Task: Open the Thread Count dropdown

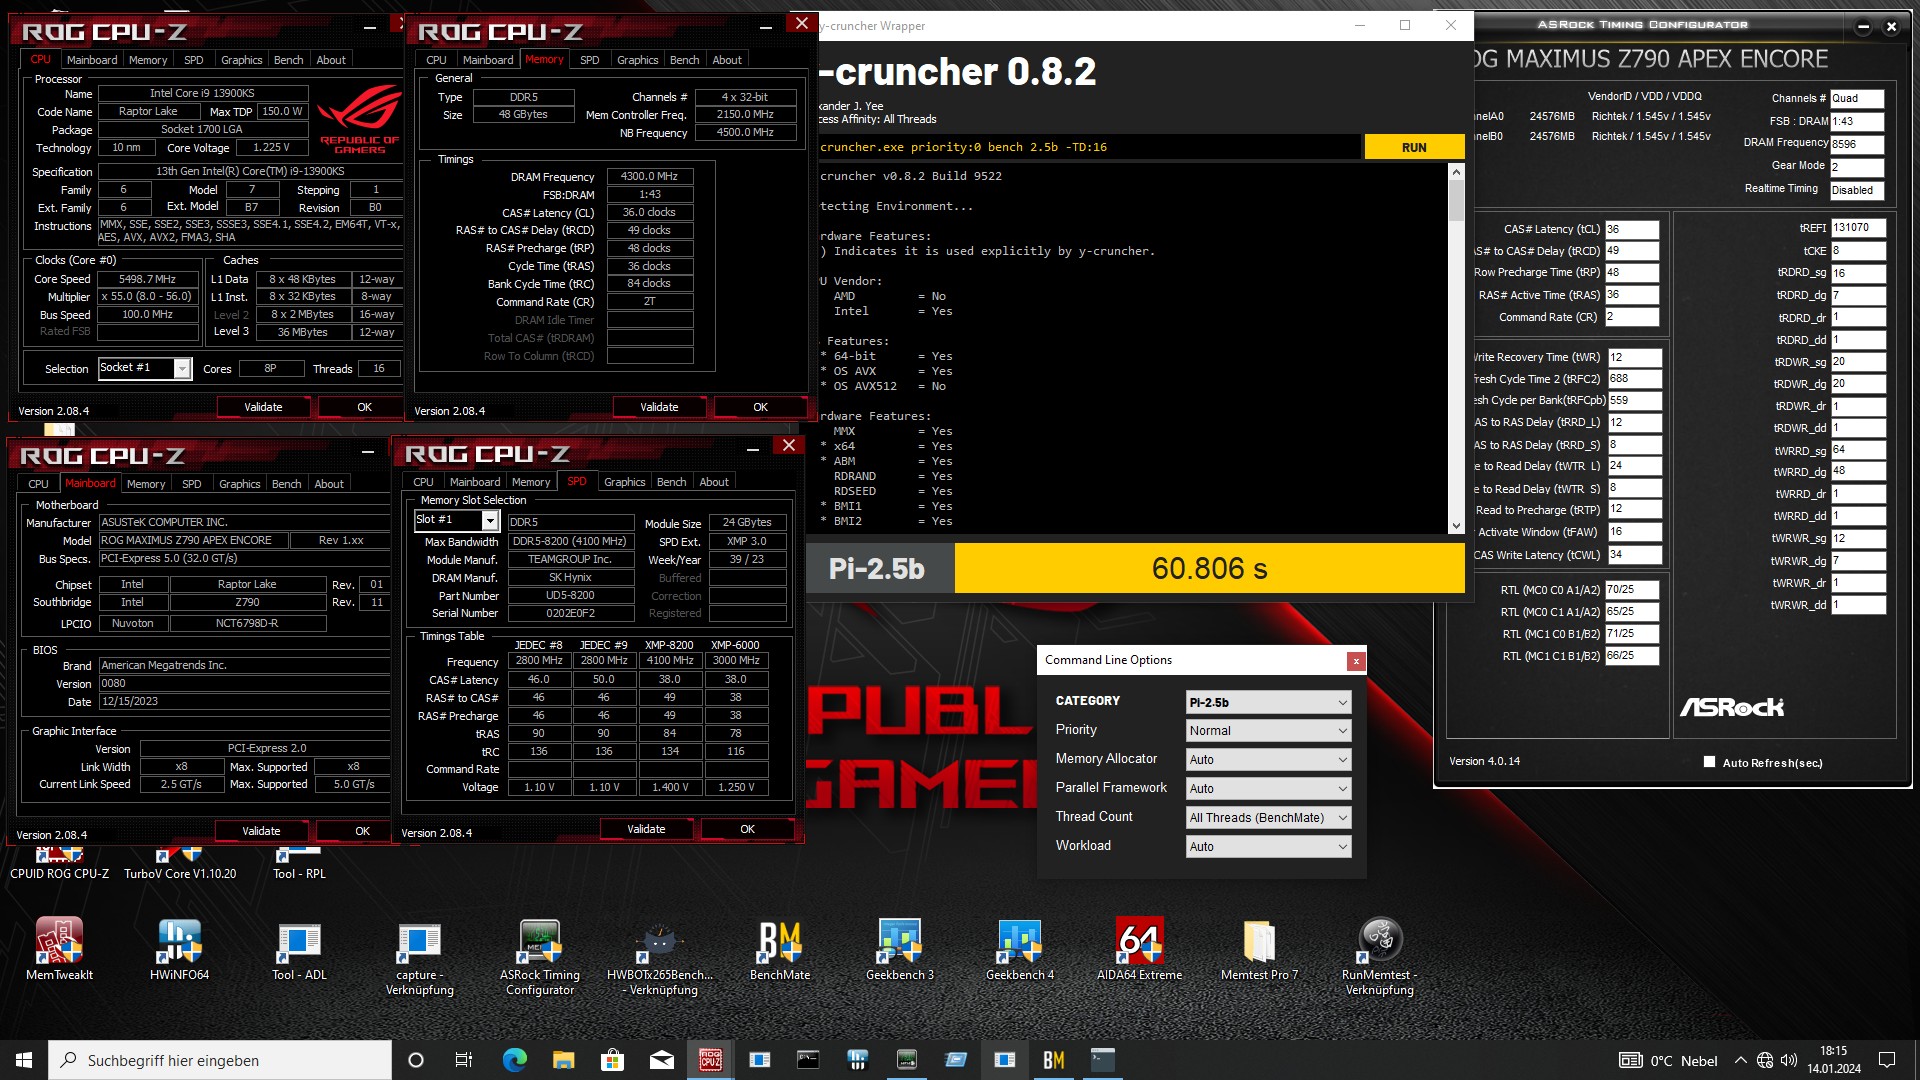Action: [1268, 818]
